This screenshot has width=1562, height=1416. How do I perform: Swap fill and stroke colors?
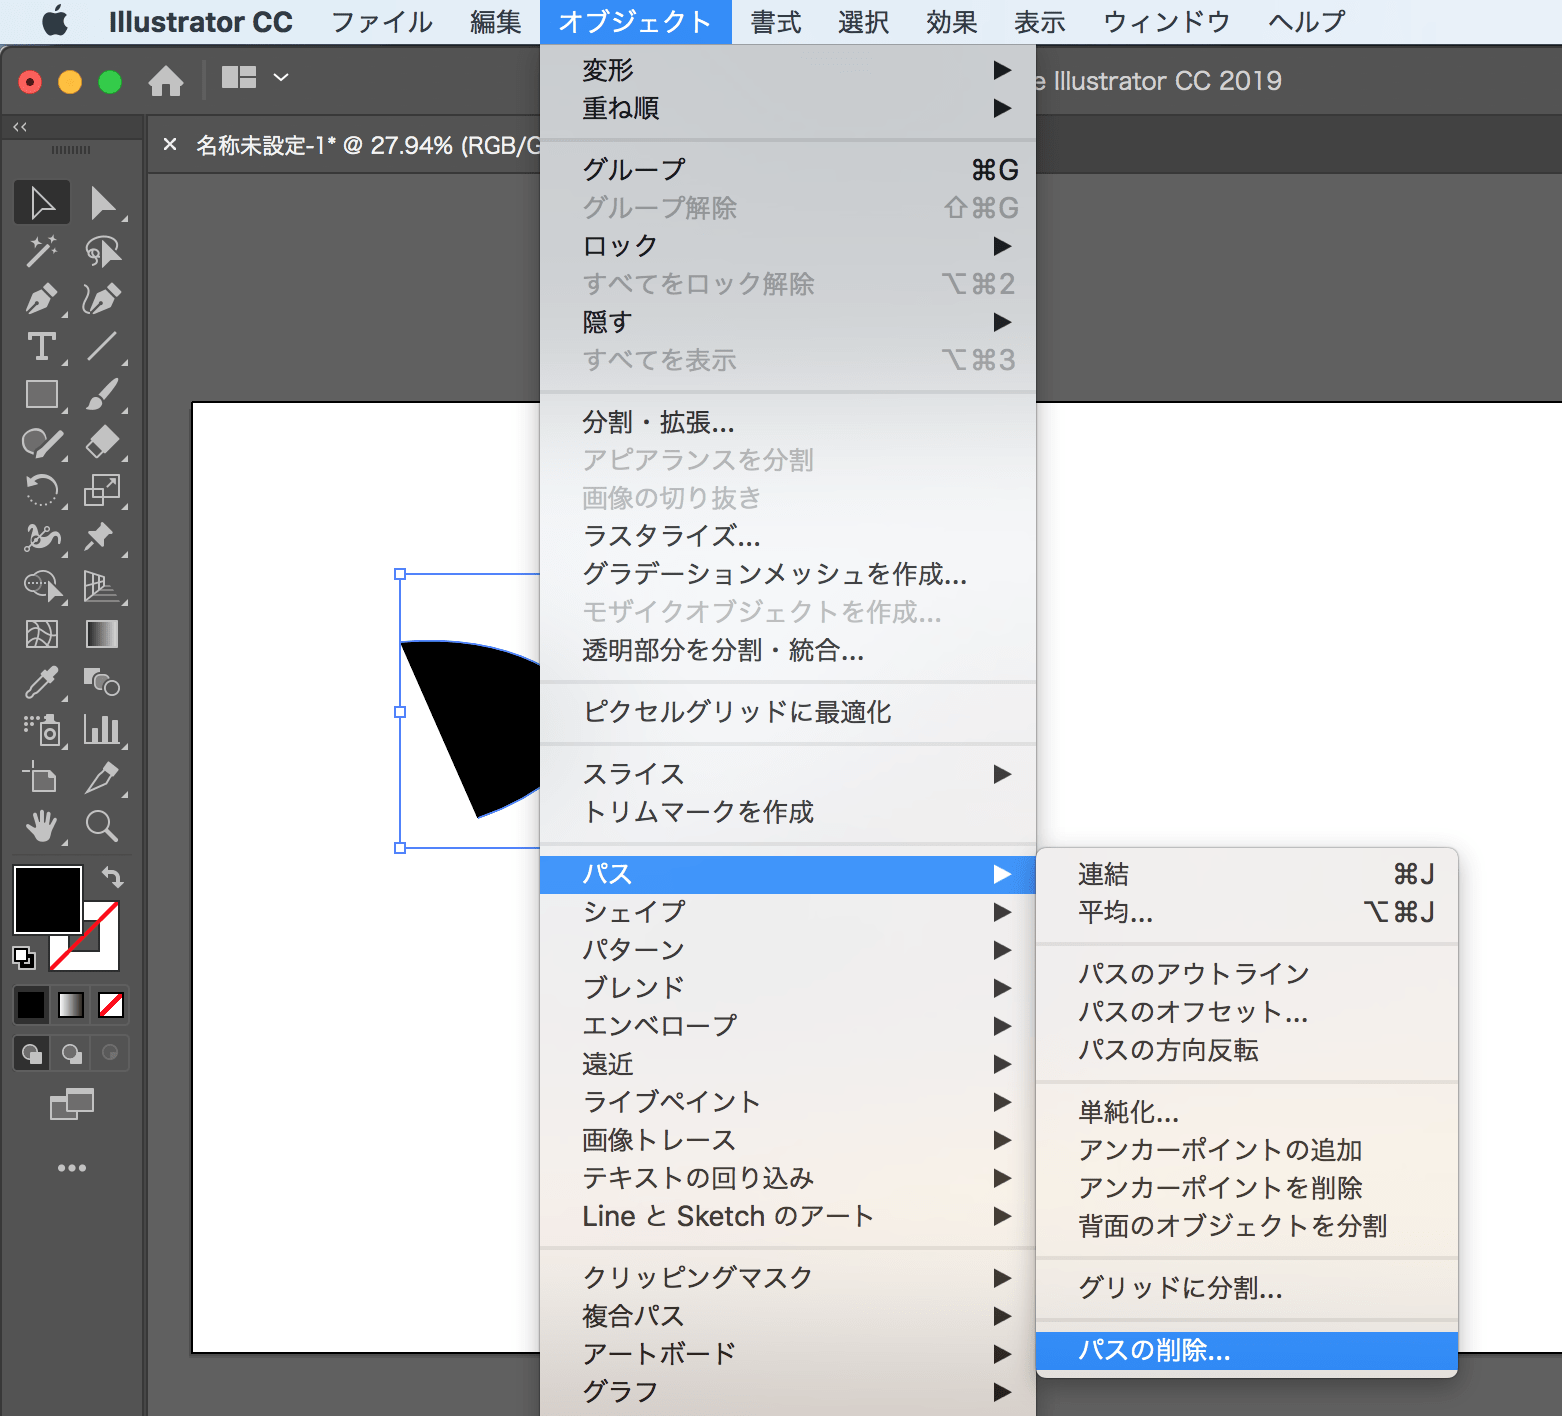coord(112,877)
